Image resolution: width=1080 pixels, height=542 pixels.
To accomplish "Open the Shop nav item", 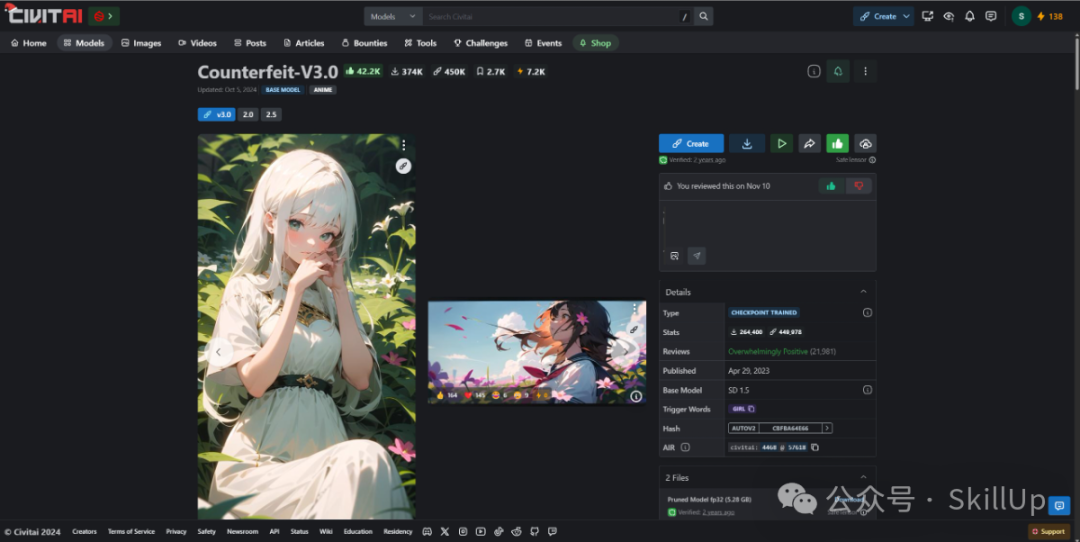I will click(595, 43).
